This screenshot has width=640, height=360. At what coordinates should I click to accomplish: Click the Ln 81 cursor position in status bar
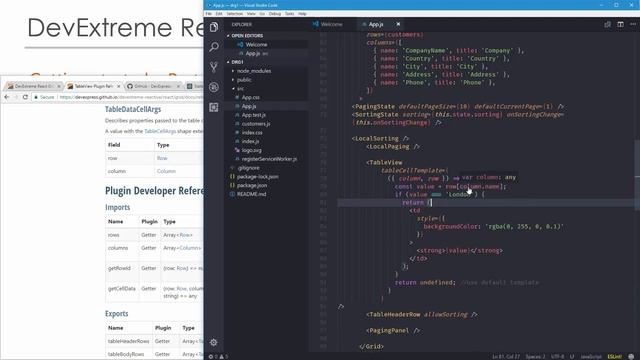pos(506,357)
